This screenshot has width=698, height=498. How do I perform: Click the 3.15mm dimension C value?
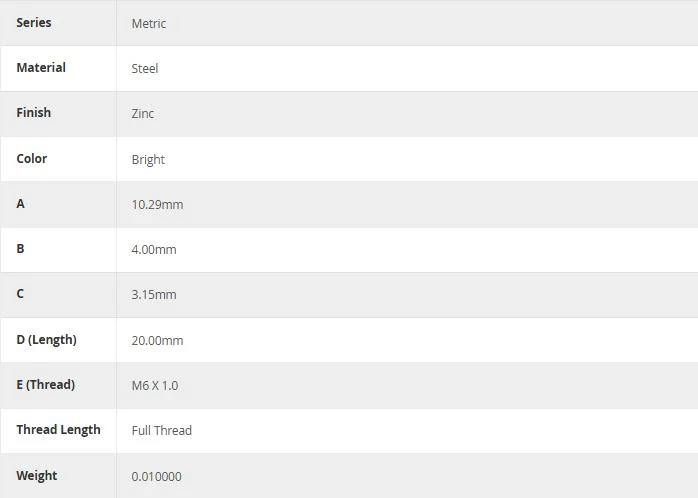[x=154, y=295]
